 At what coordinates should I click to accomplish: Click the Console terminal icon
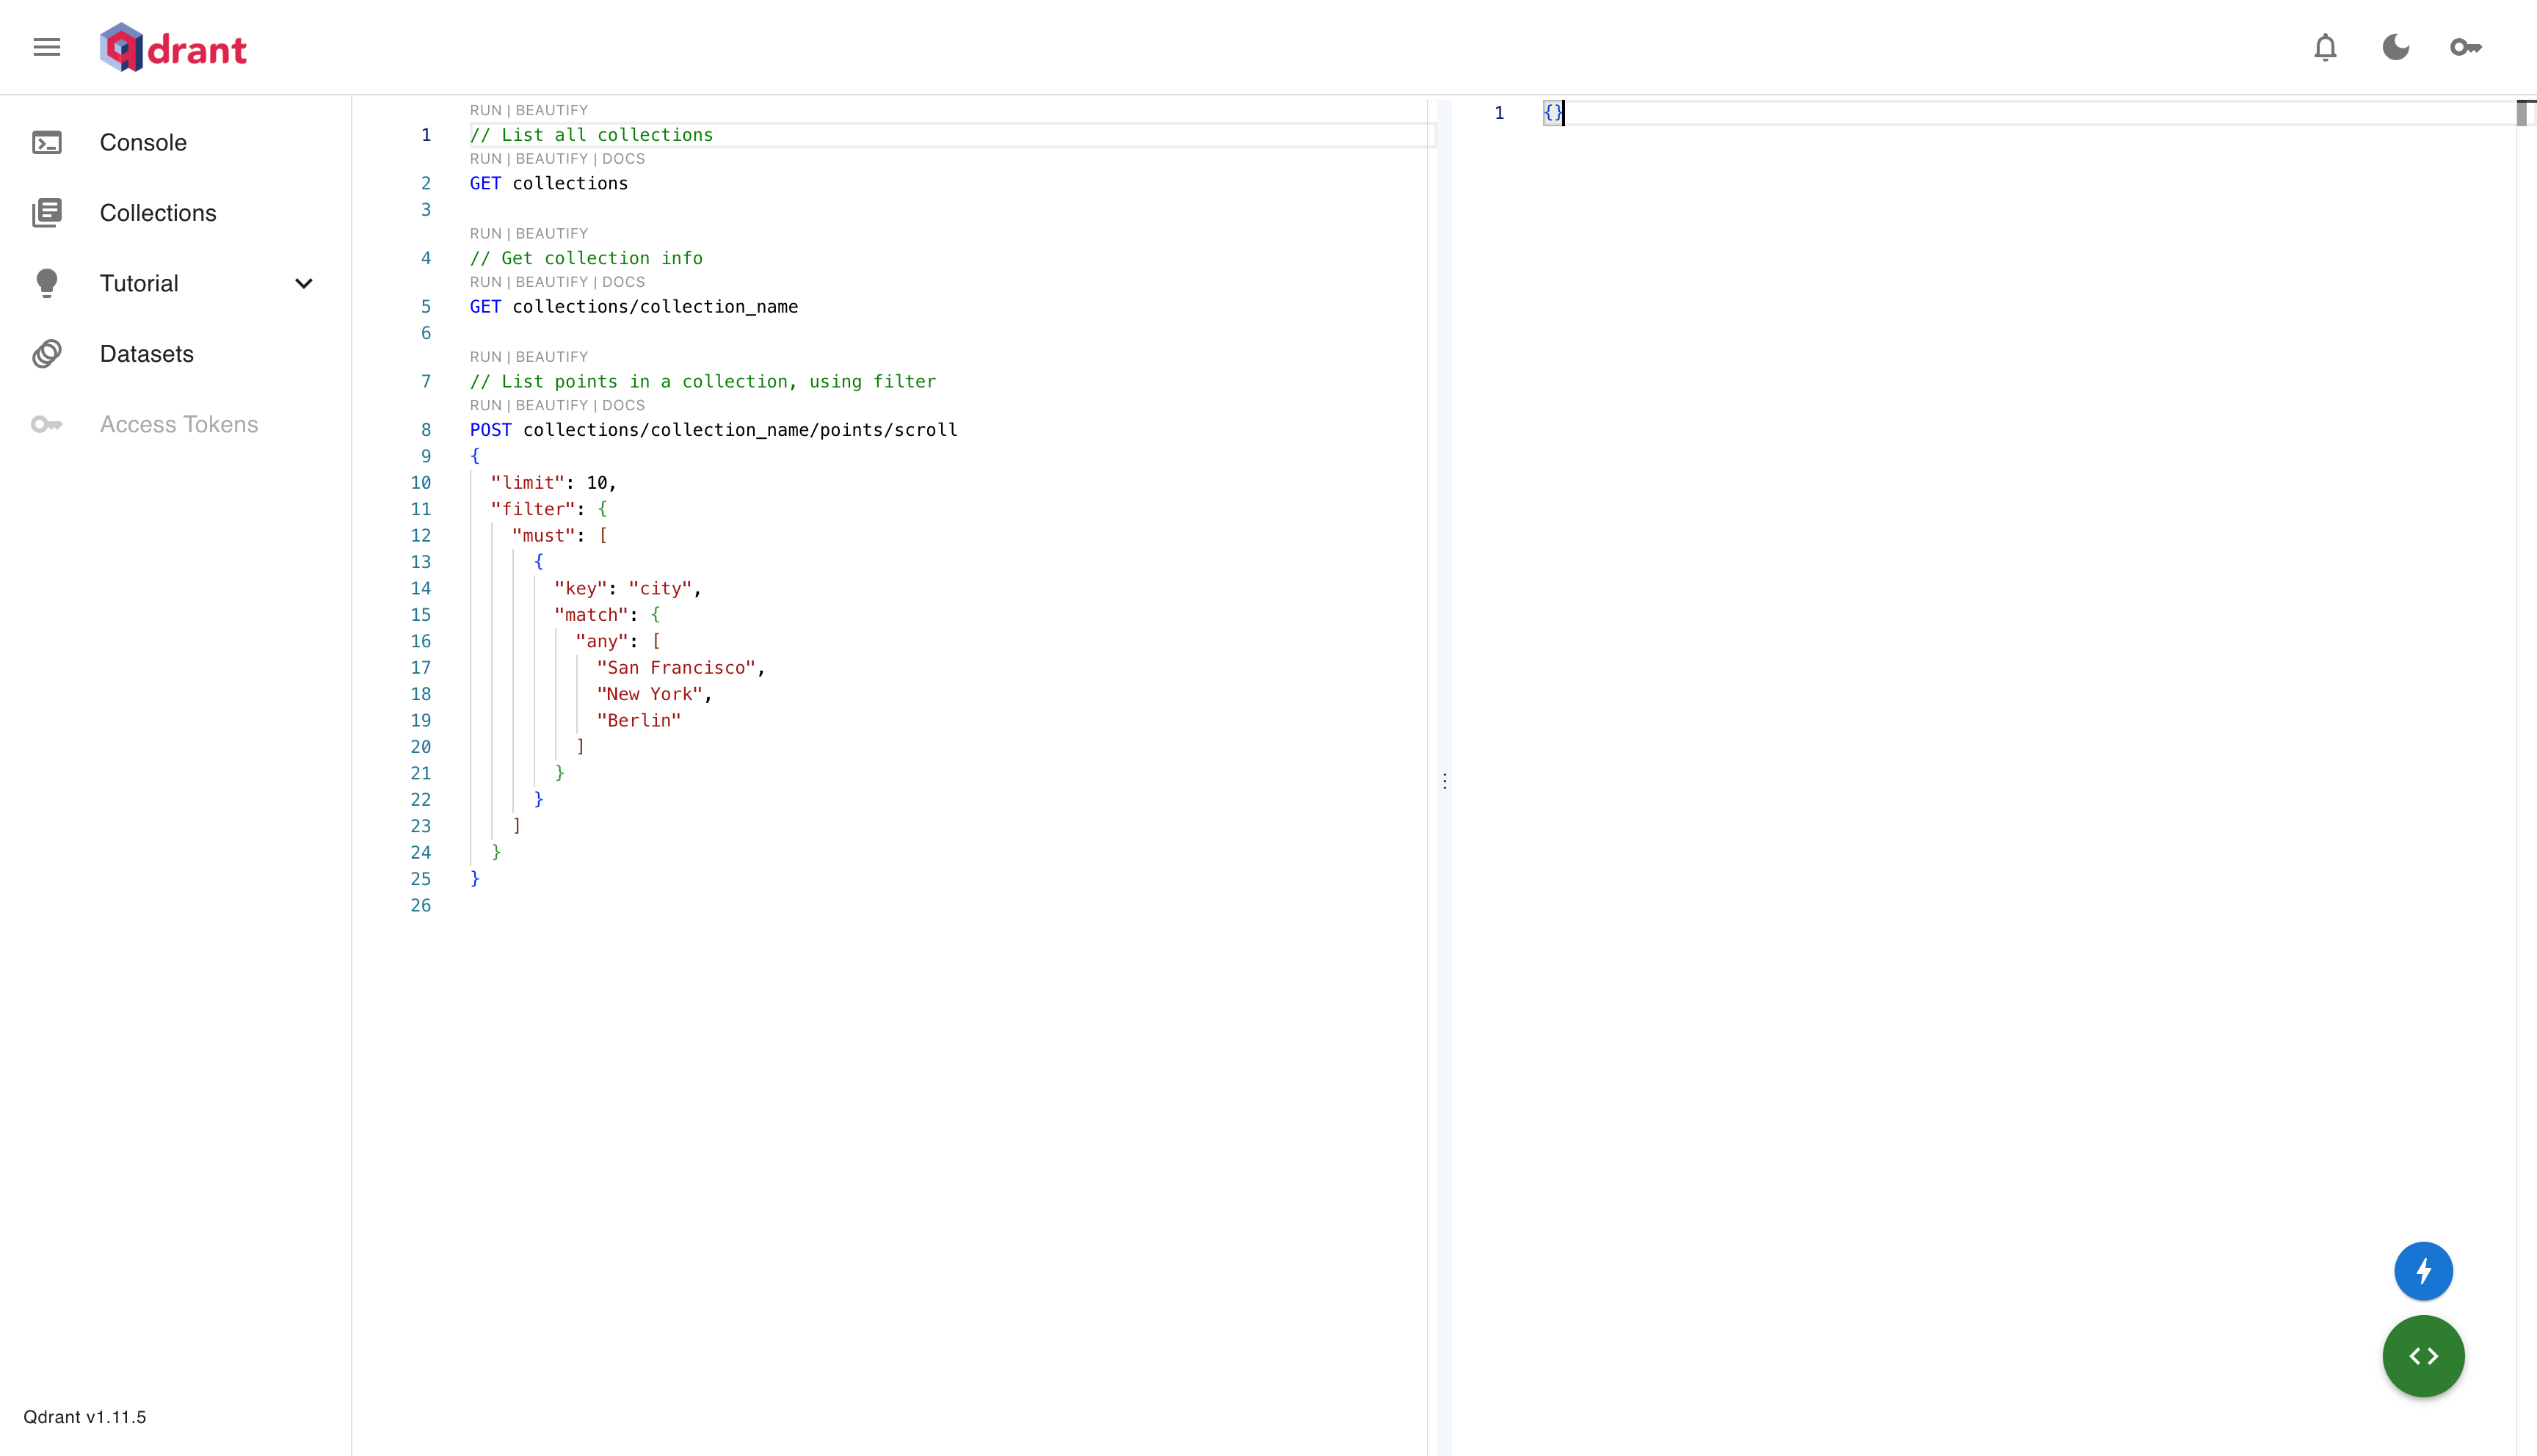[47, 143]
